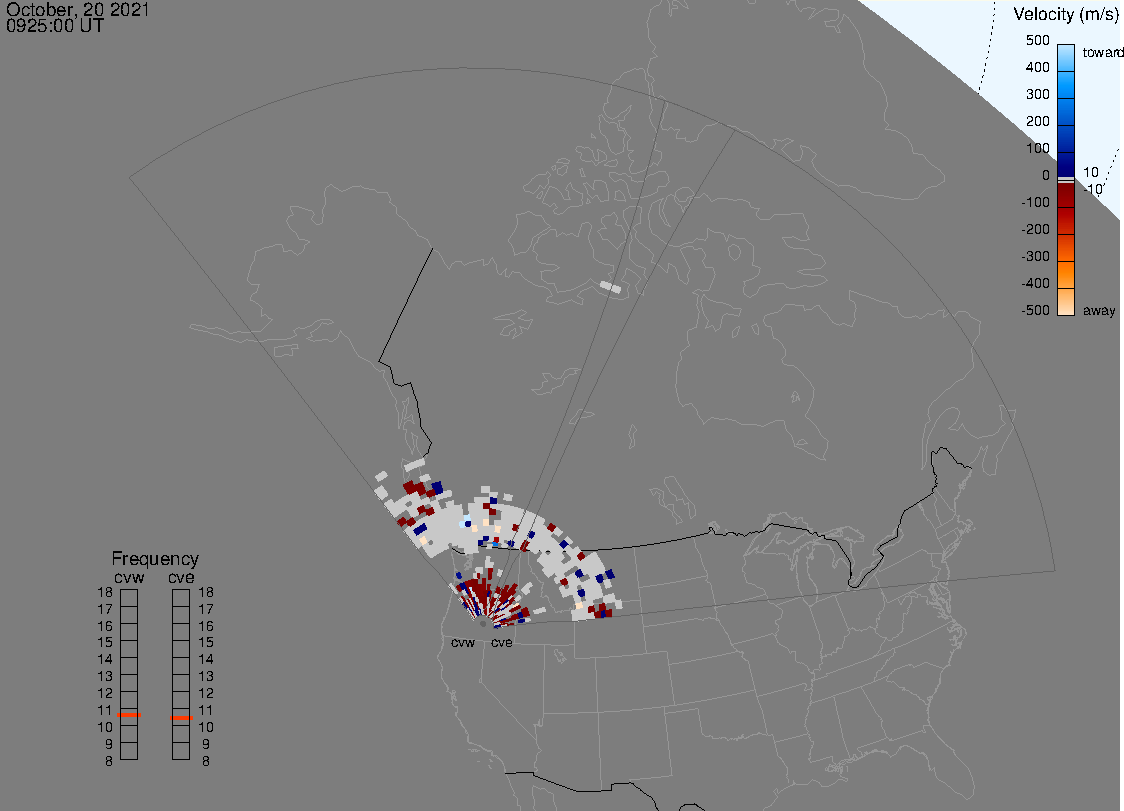
Task: Click the isolated grey scatter cell in Arctic Canada
Action: [610, 287]
